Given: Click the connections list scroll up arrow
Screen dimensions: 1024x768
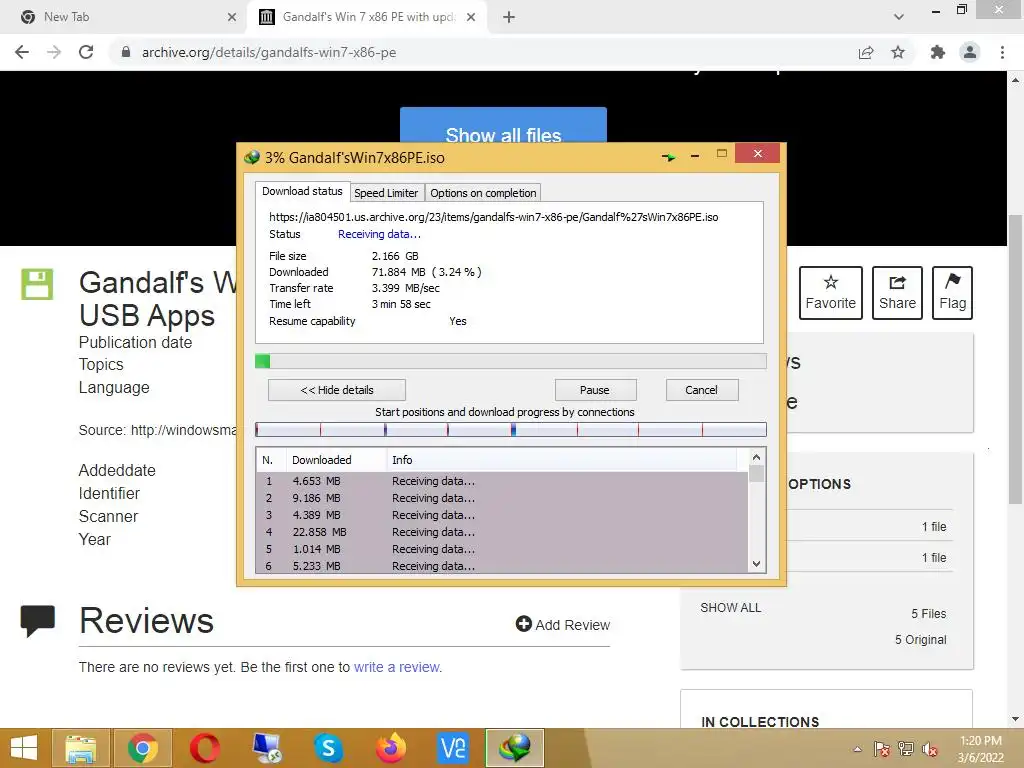Looking at the screenshot, I should [x=756, y=457].
